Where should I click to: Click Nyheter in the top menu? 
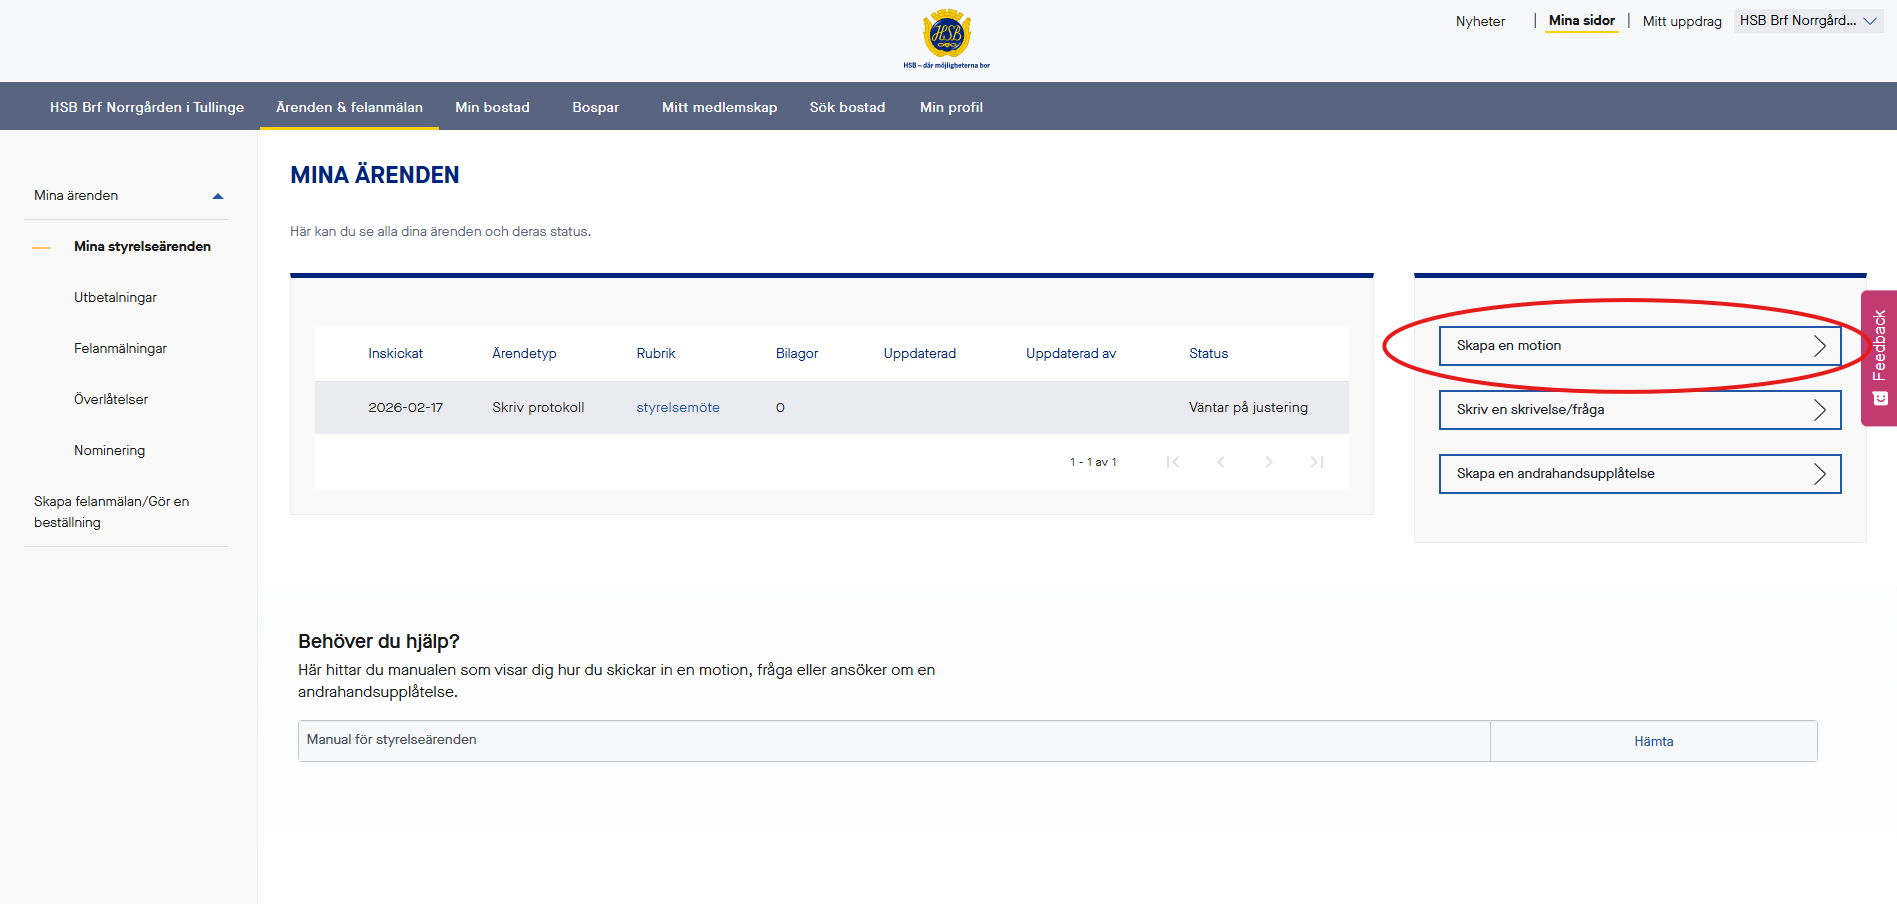pos(1480,21)
